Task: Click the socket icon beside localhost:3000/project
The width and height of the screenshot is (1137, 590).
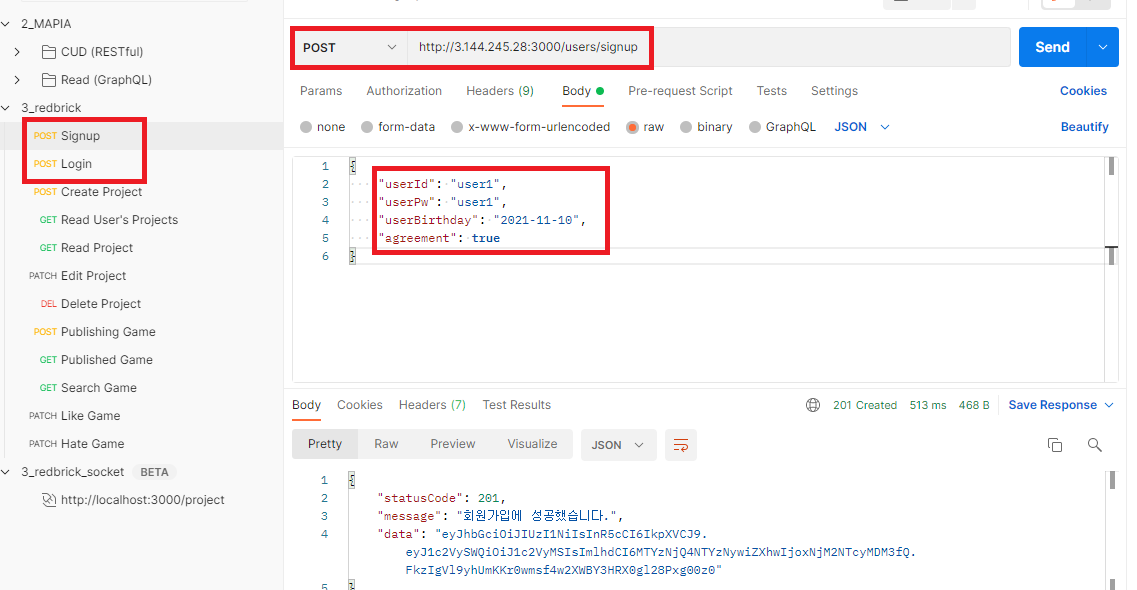Action: point(49,499)
